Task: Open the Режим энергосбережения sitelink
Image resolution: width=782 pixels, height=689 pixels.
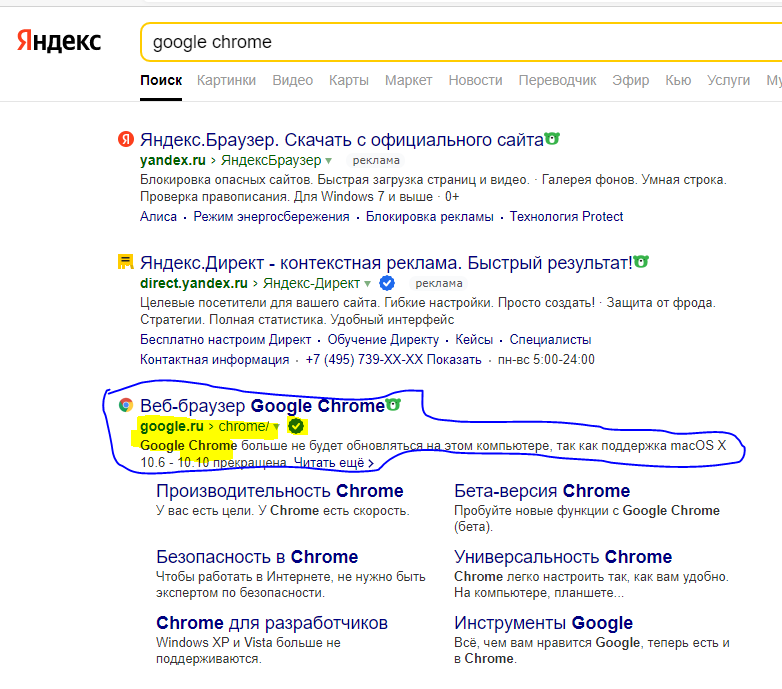Action: pyautogui.click(x=271, y=216)
